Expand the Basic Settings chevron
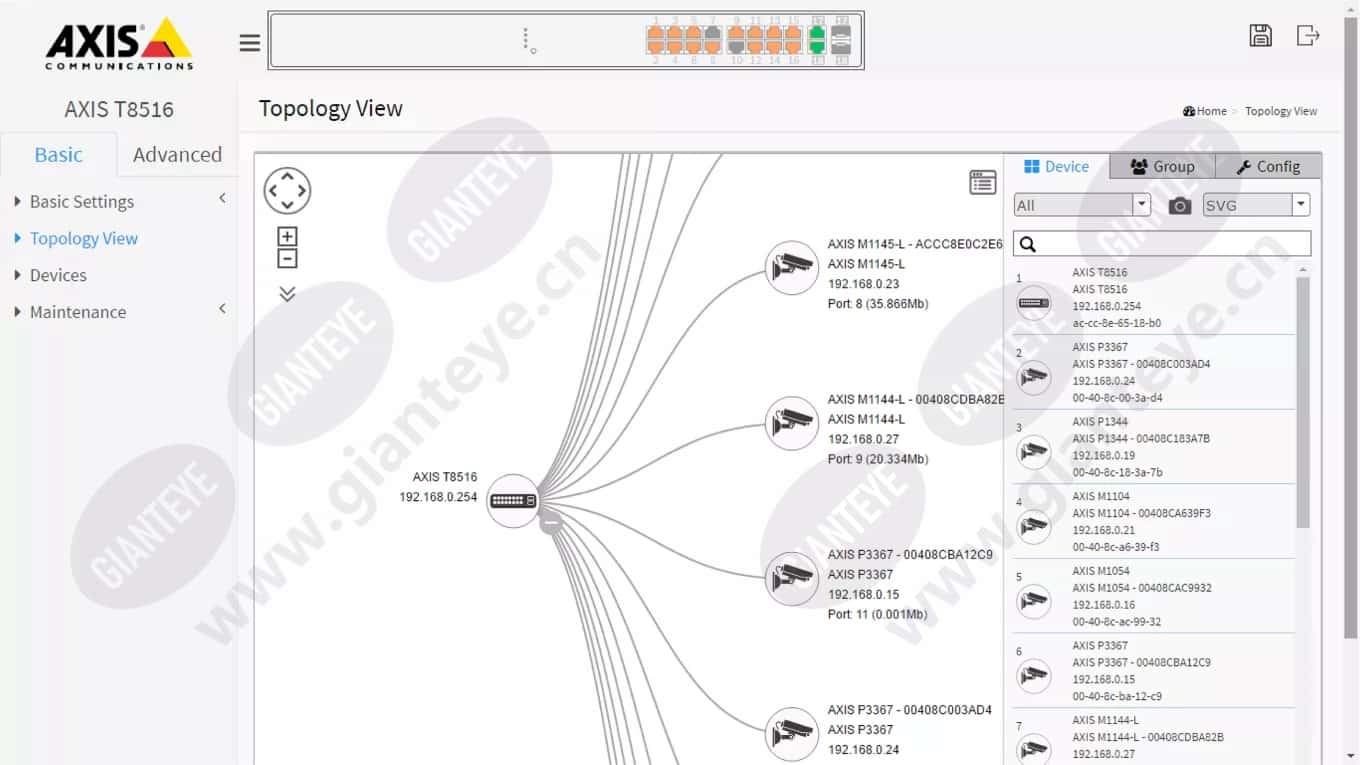Screen dimensions: 1360x765 coord(222,199)
